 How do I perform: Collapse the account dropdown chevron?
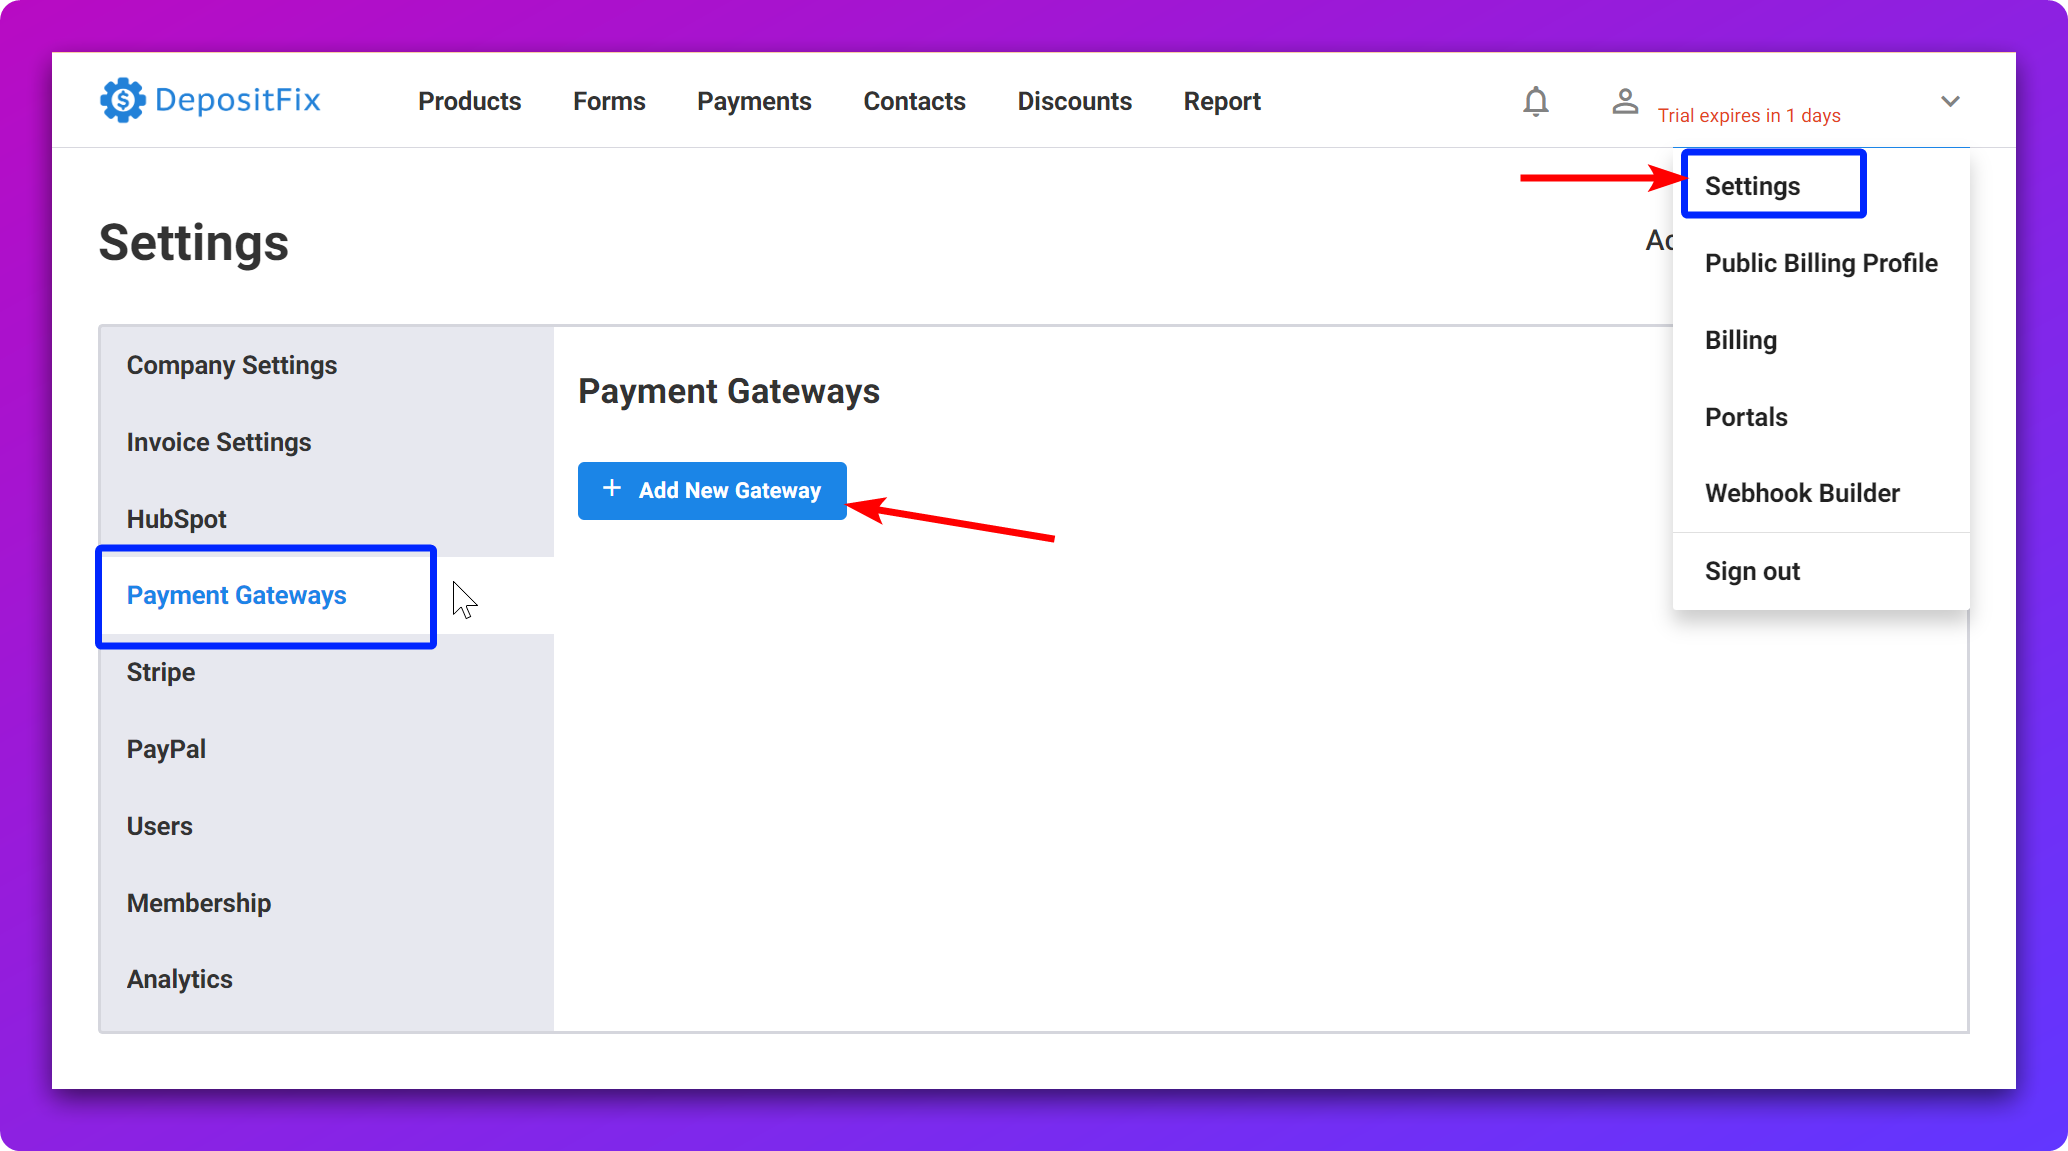pos(1950,101)
